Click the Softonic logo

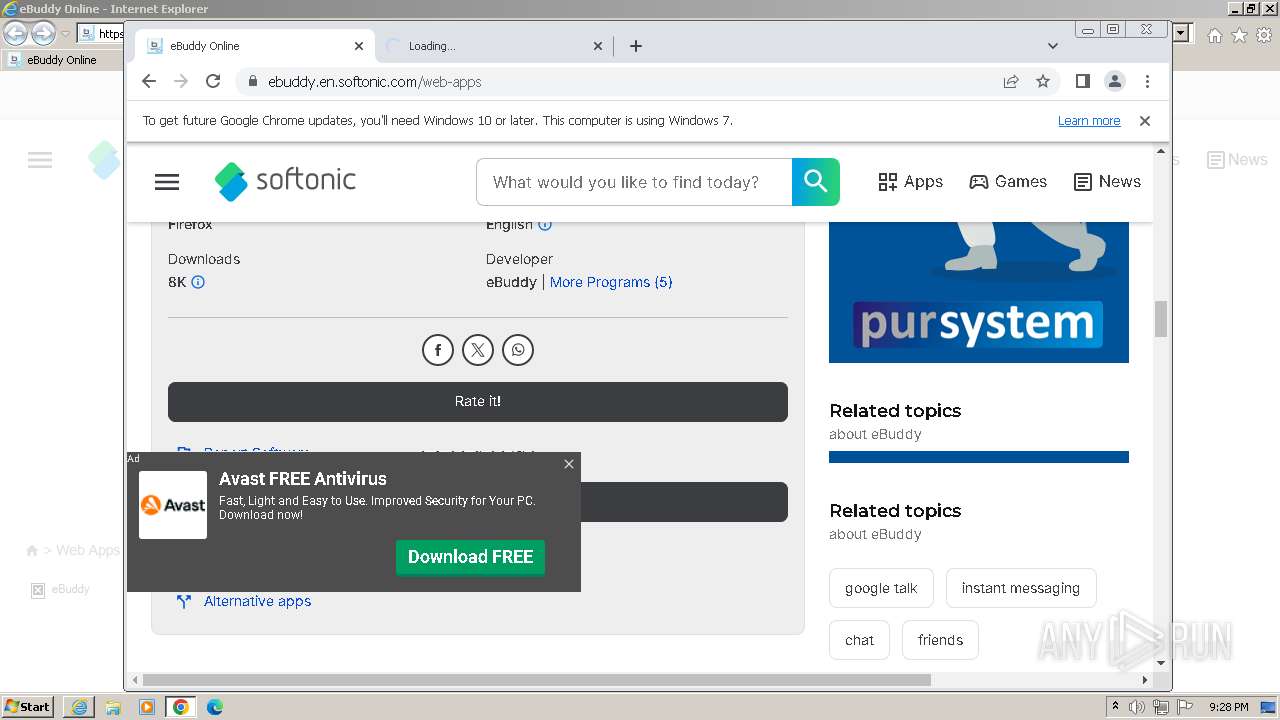(x=285, y=181)
